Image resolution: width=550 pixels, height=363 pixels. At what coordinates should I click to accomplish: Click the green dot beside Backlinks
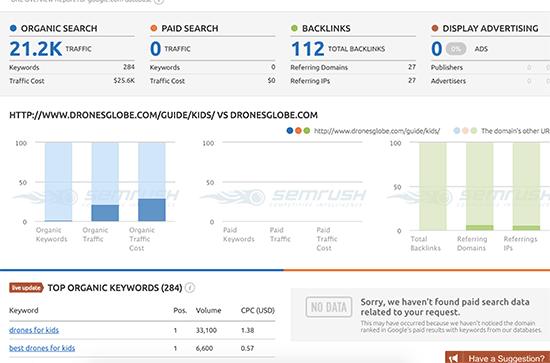(294, 28)
